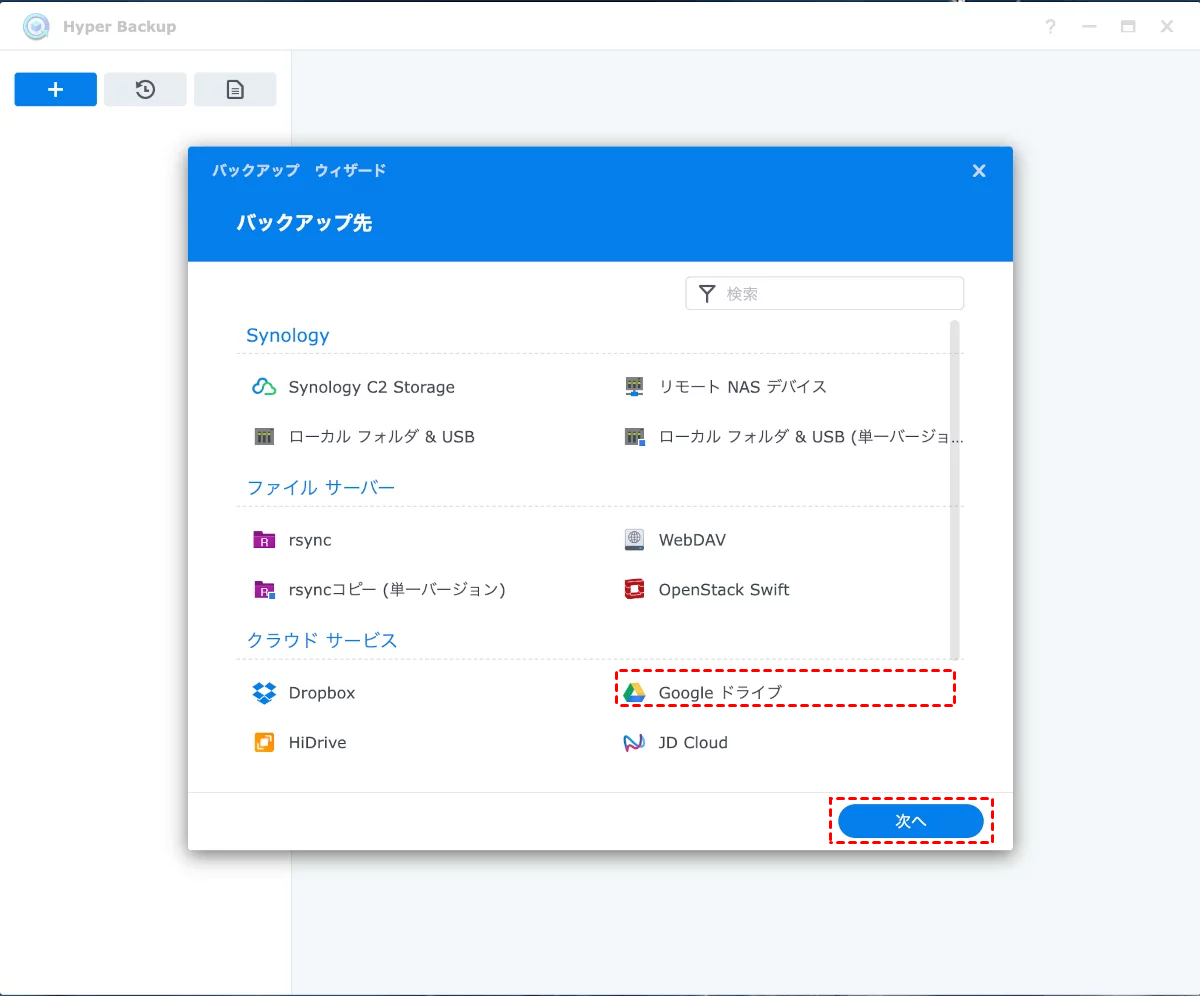Click the クラウド サービス section heading
The image size is (1200, 996).
pos(322,641)
